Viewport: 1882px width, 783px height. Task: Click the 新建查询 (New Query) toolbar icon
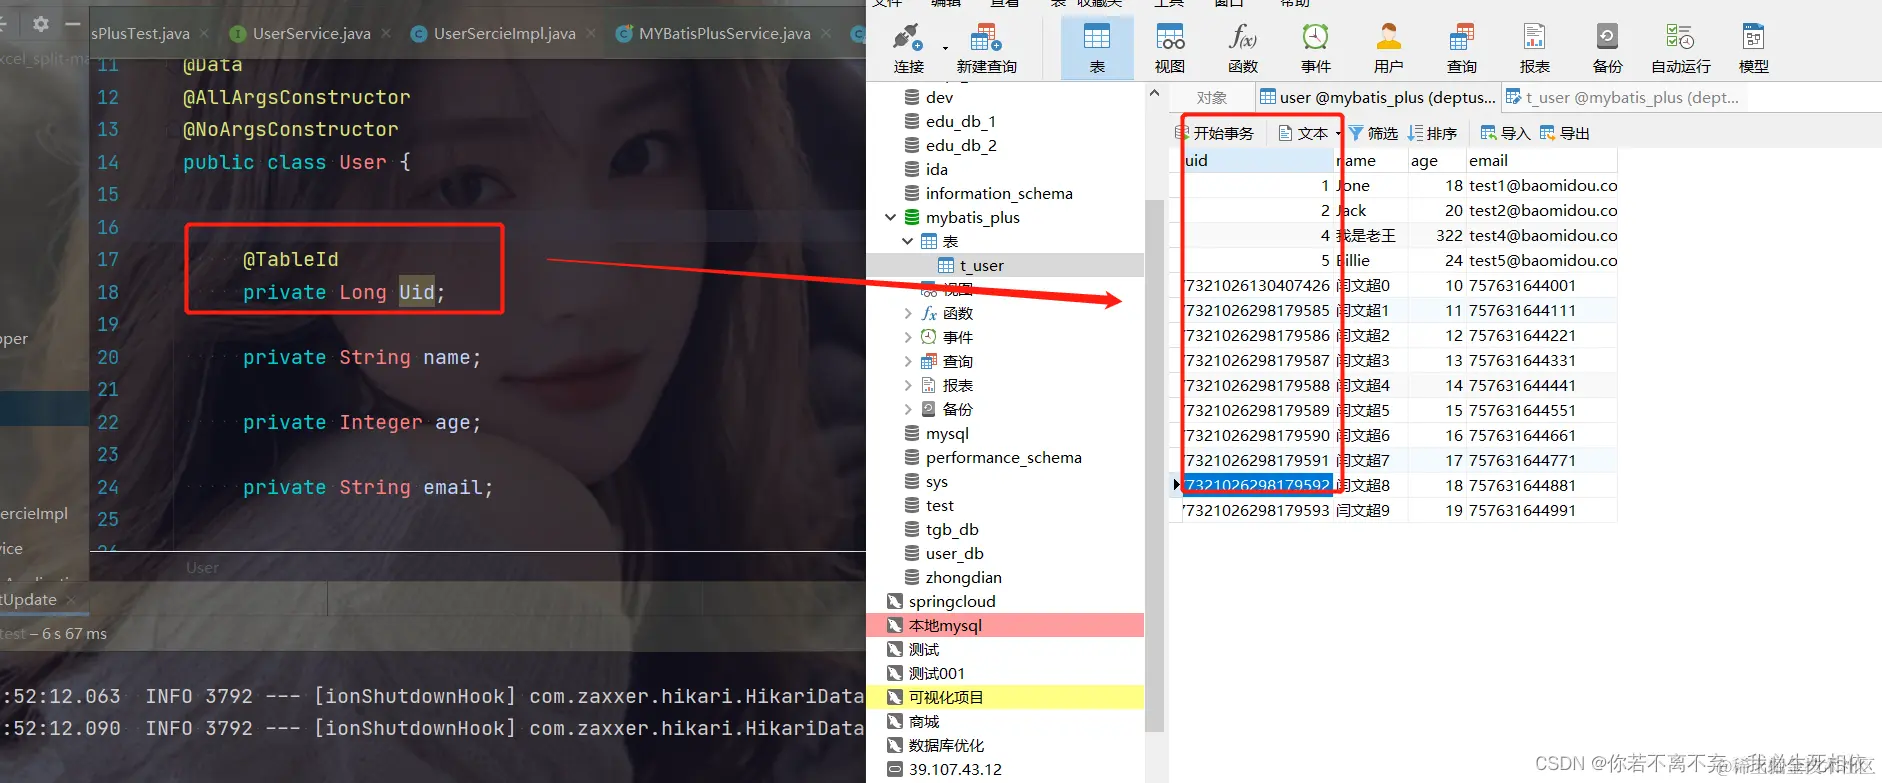986,48
